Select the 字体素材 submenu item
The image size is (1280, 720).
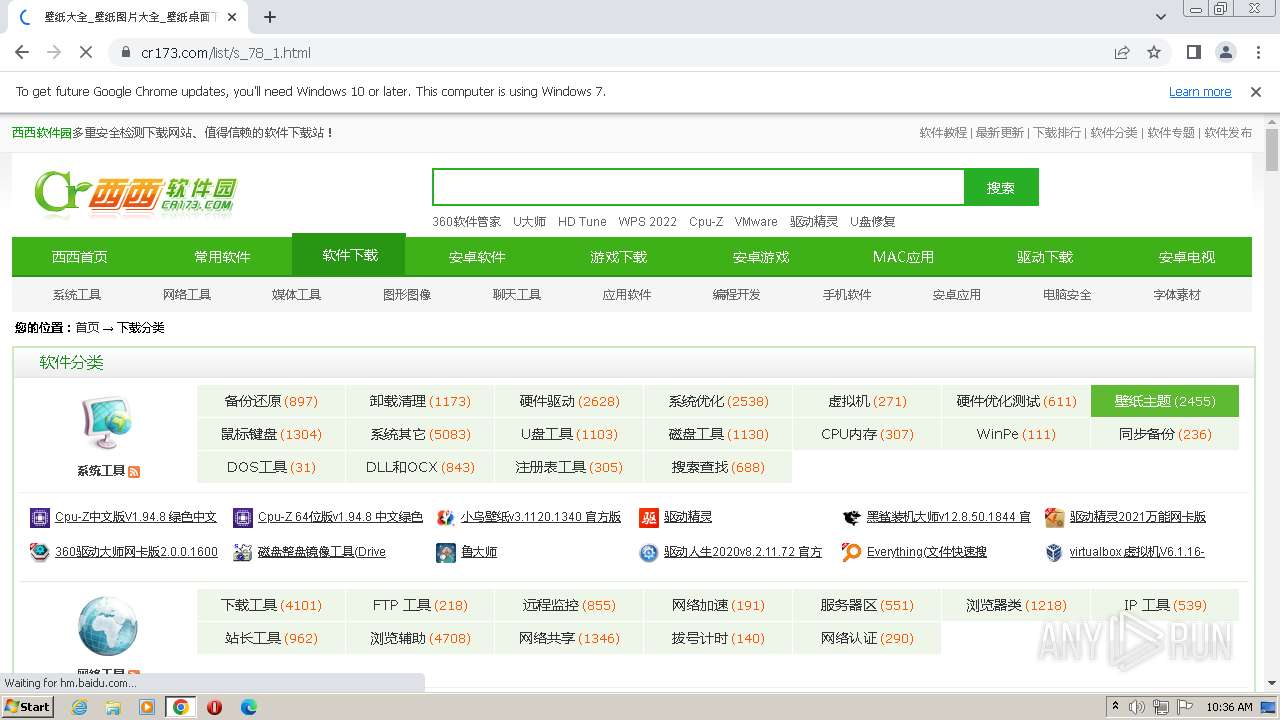click(1177, 295)
